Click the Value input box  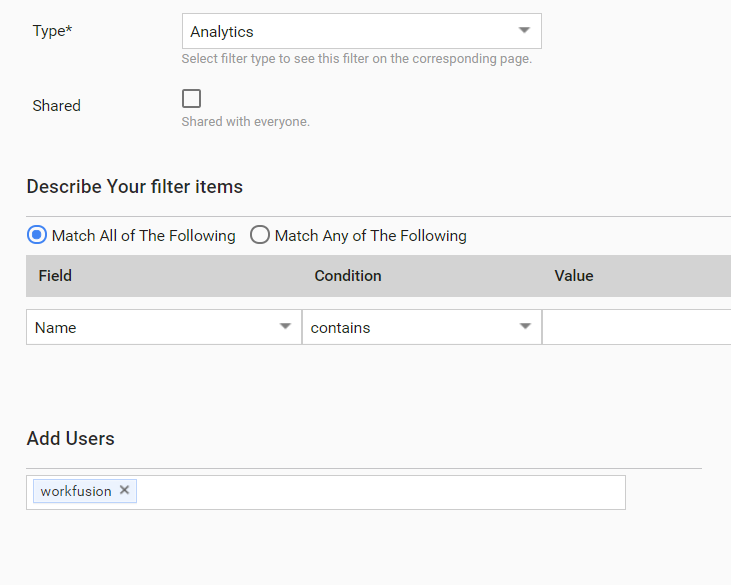point(637,327)
